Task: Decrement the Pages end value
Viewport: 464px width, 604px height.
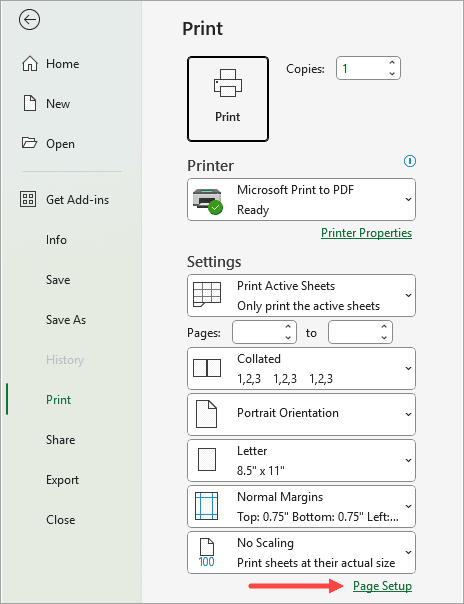Action: click(x=384, y=337)
